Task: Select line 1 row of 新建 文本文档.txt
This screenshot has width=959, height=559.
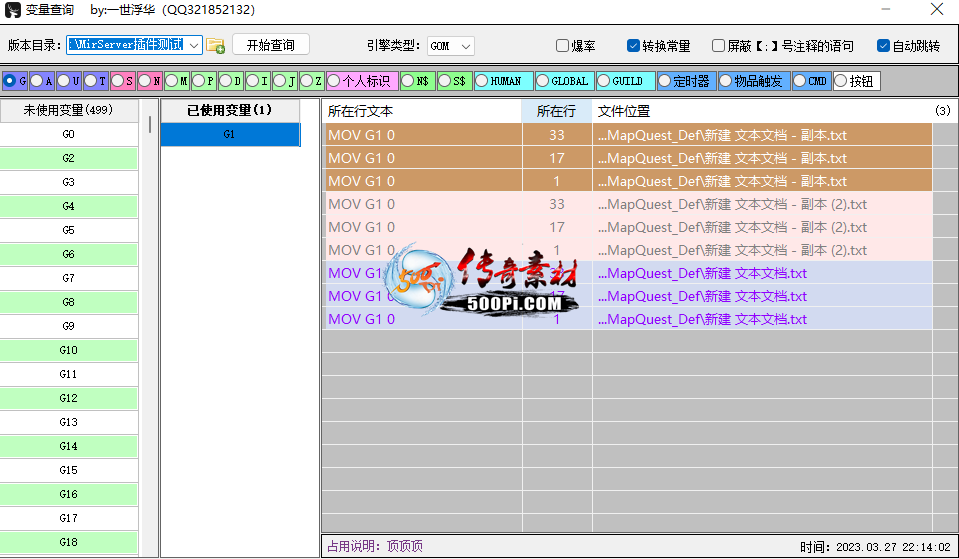Action: (627, 319)
